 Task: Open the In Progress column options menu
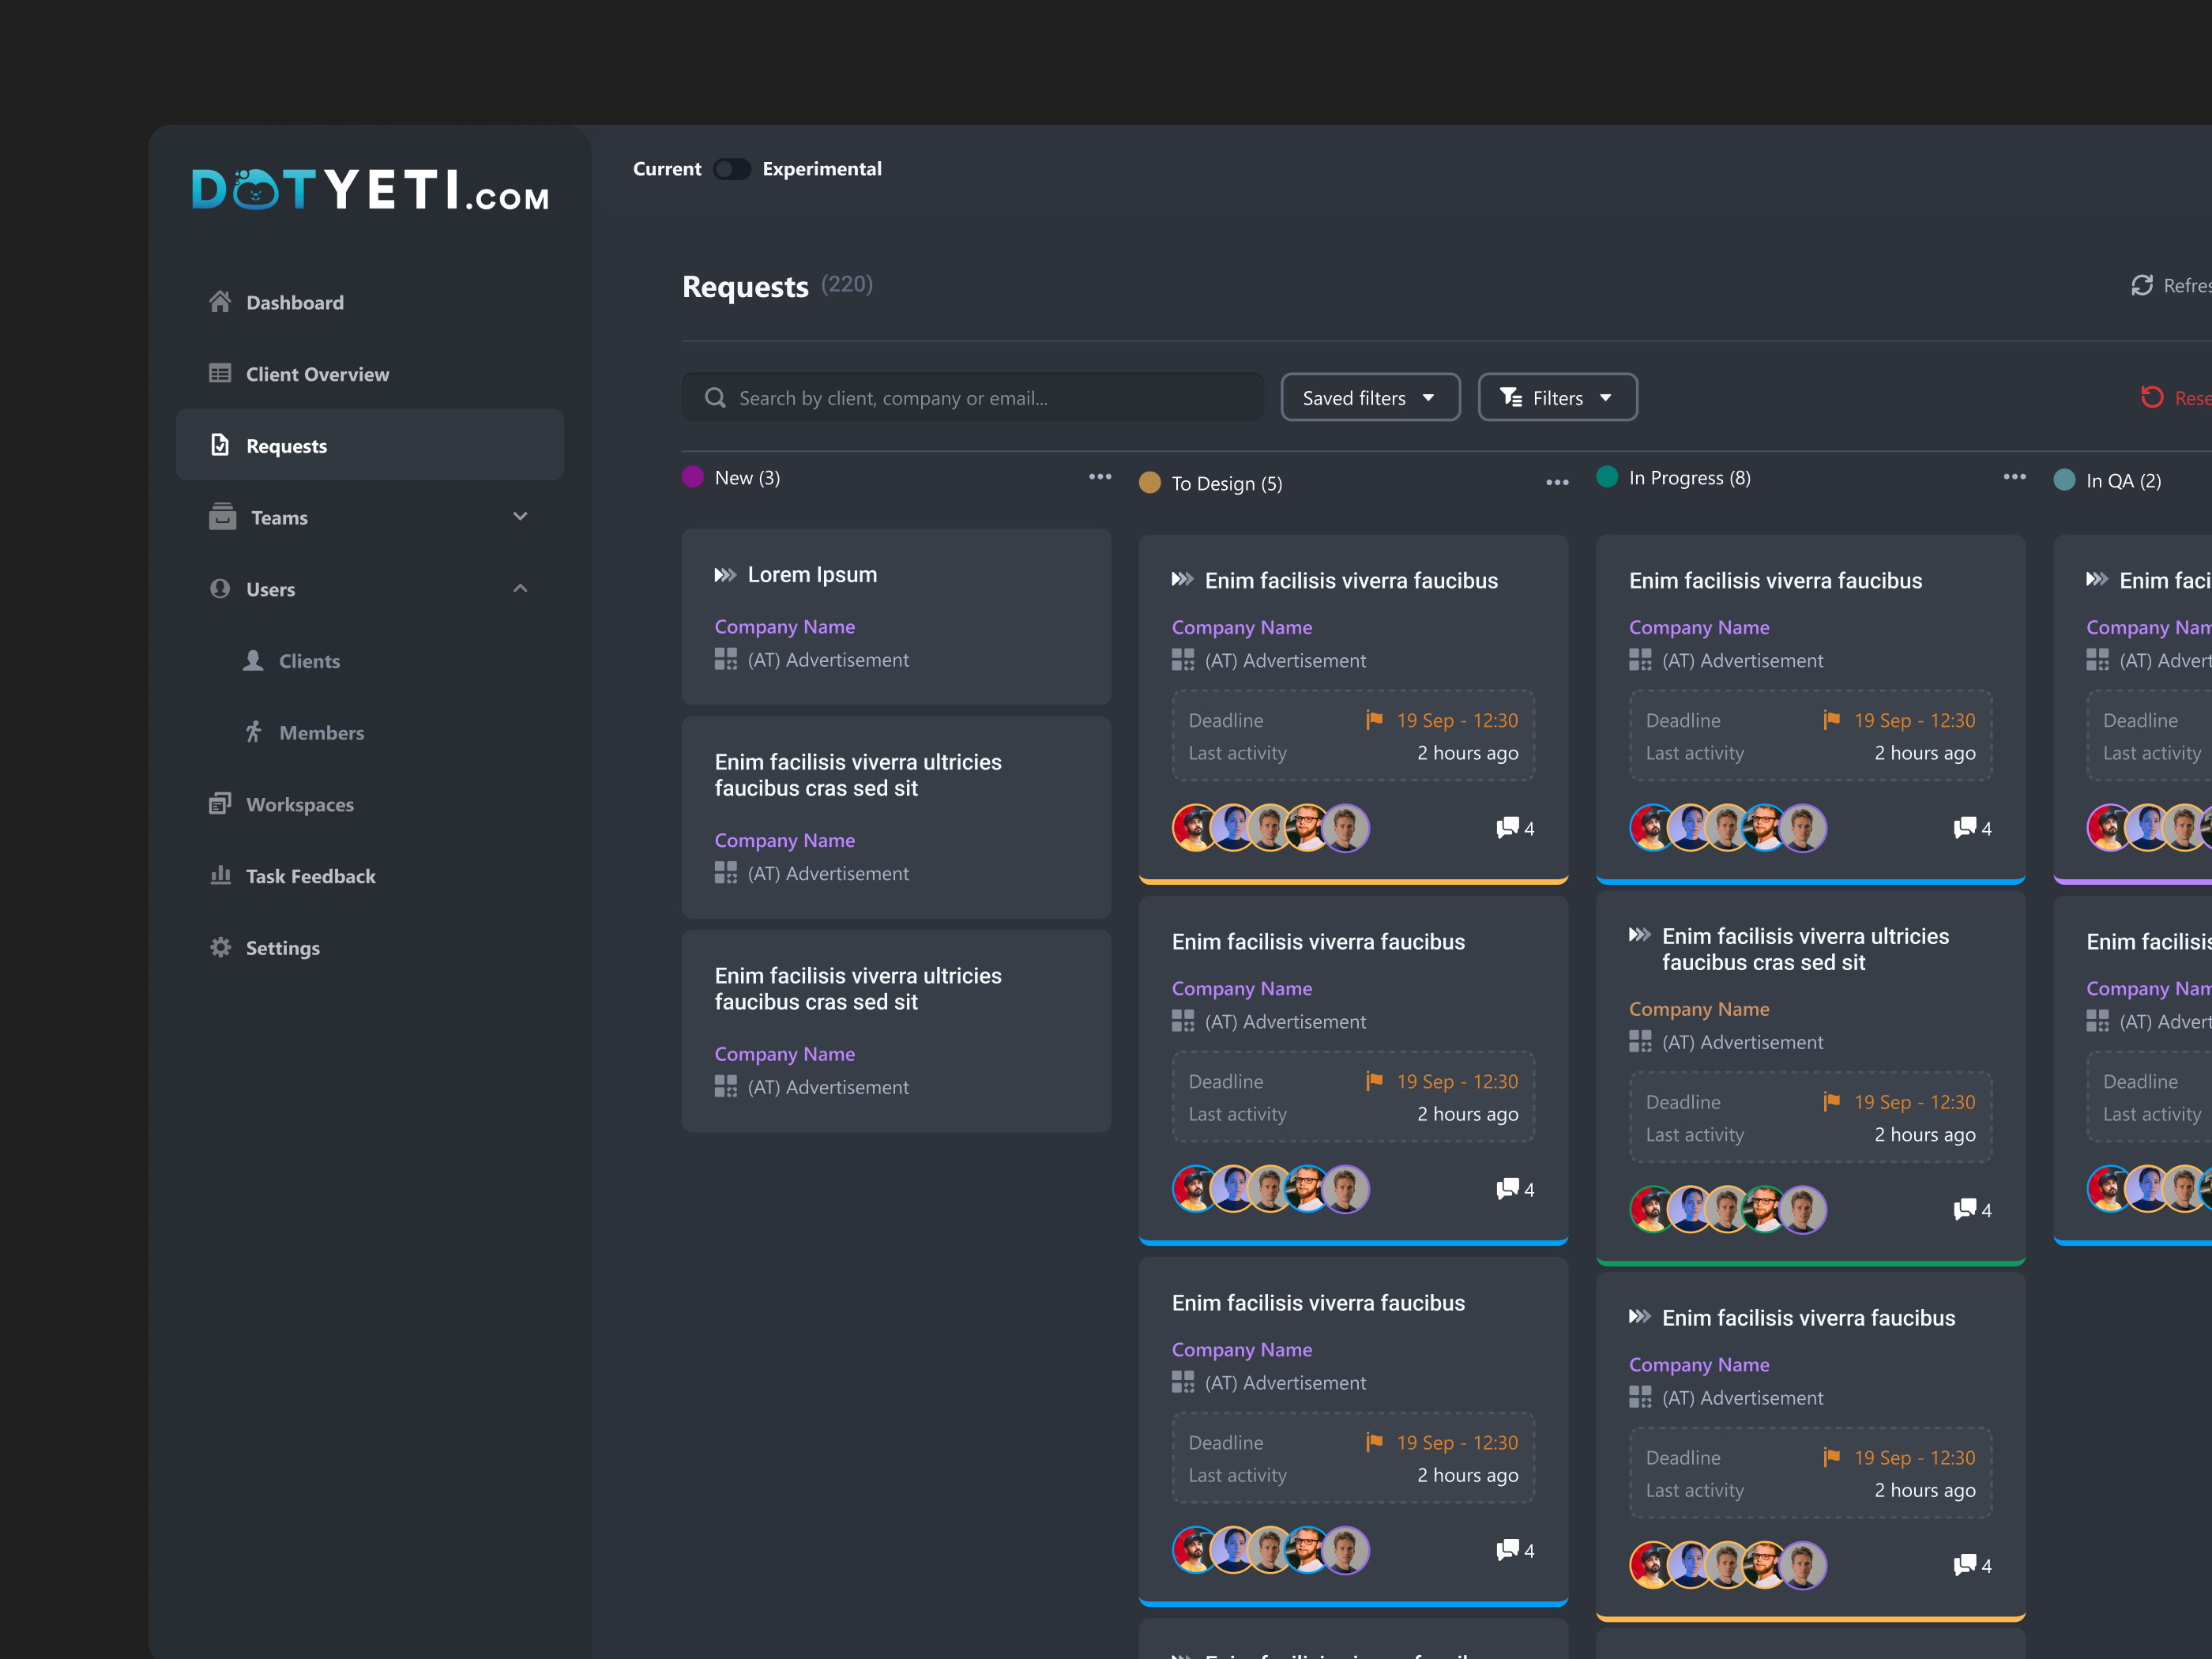point(2014,478)
